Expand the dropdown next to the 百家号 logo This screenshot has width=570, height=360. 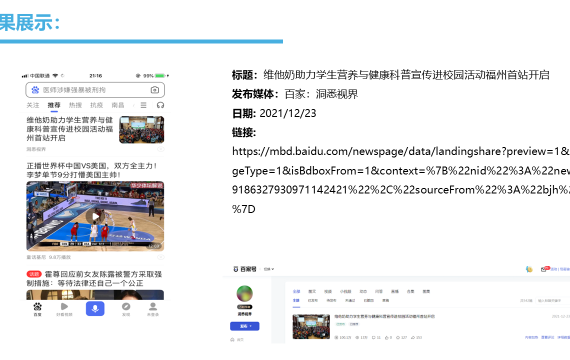point(269,269)
